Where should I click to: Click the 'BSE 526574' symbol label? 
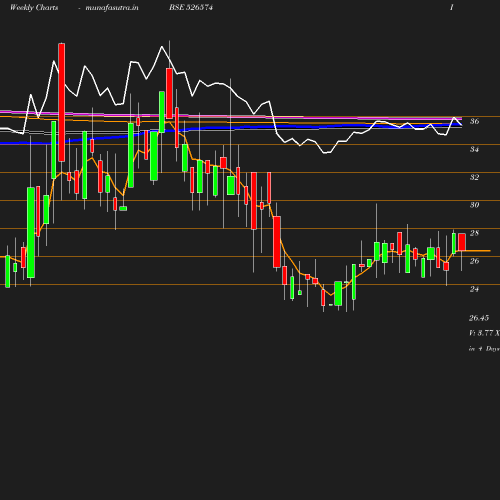pyautogui.click(x=191, y=7)
